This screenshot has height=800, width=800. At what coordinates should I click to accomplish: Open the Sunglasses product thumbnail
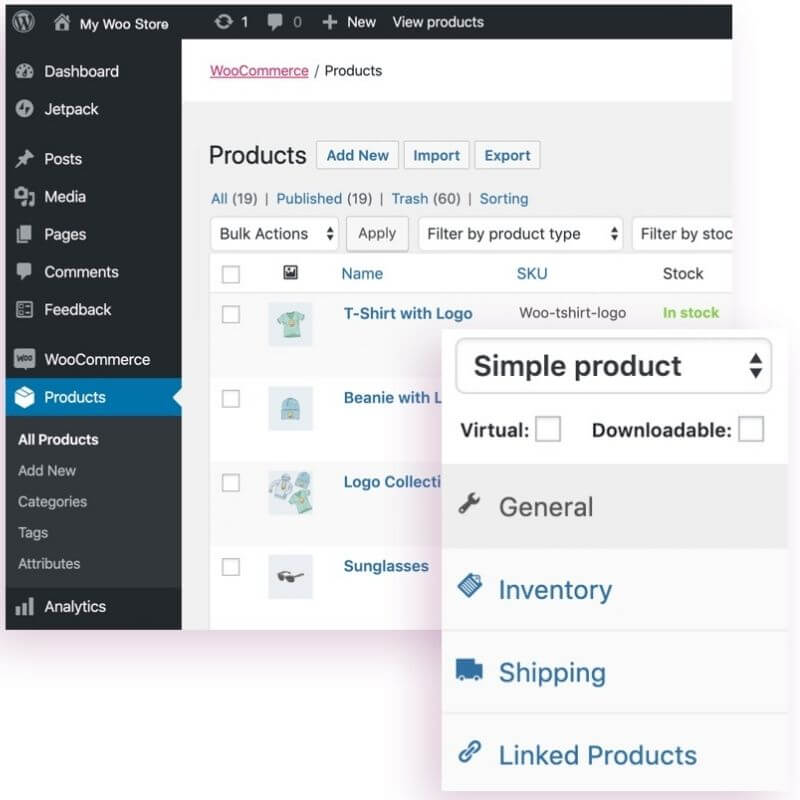[290, 577]
